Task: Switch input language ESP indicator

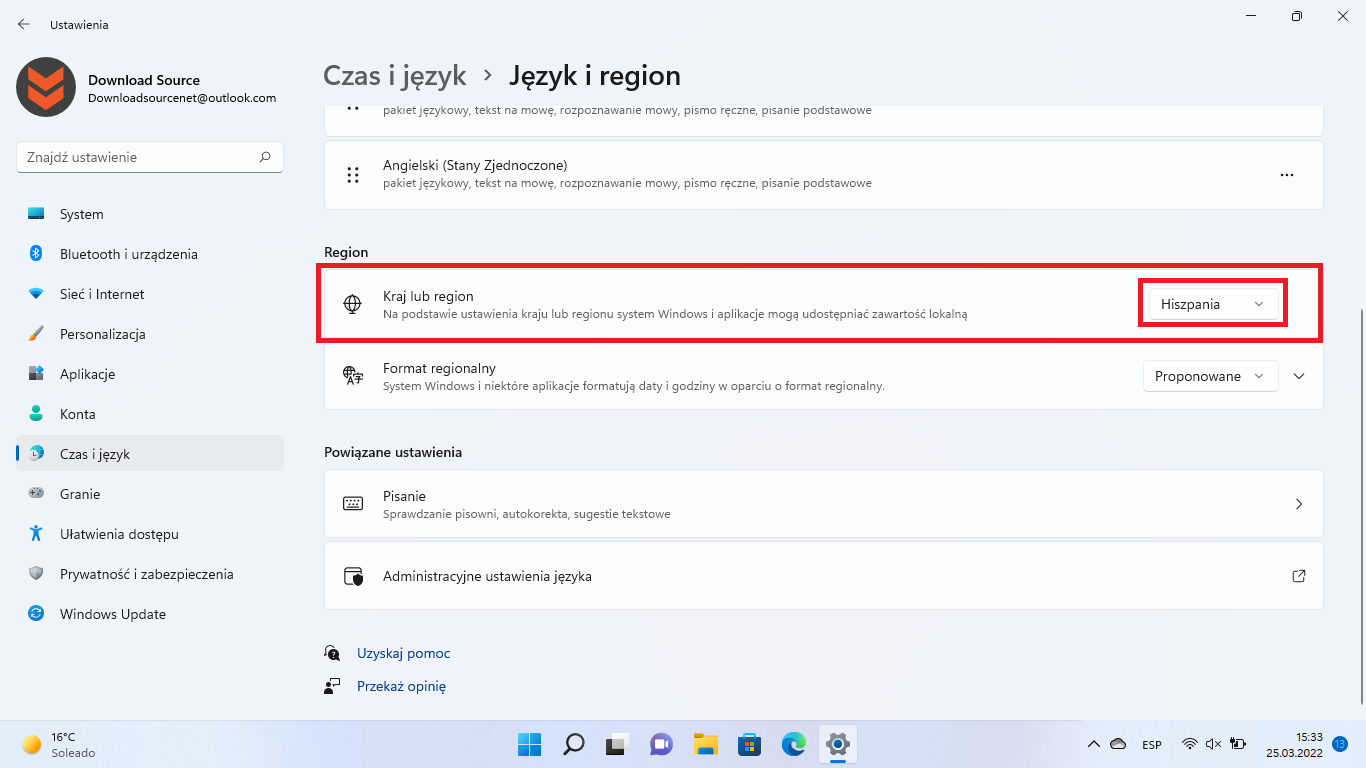Action: [1152, 744]
